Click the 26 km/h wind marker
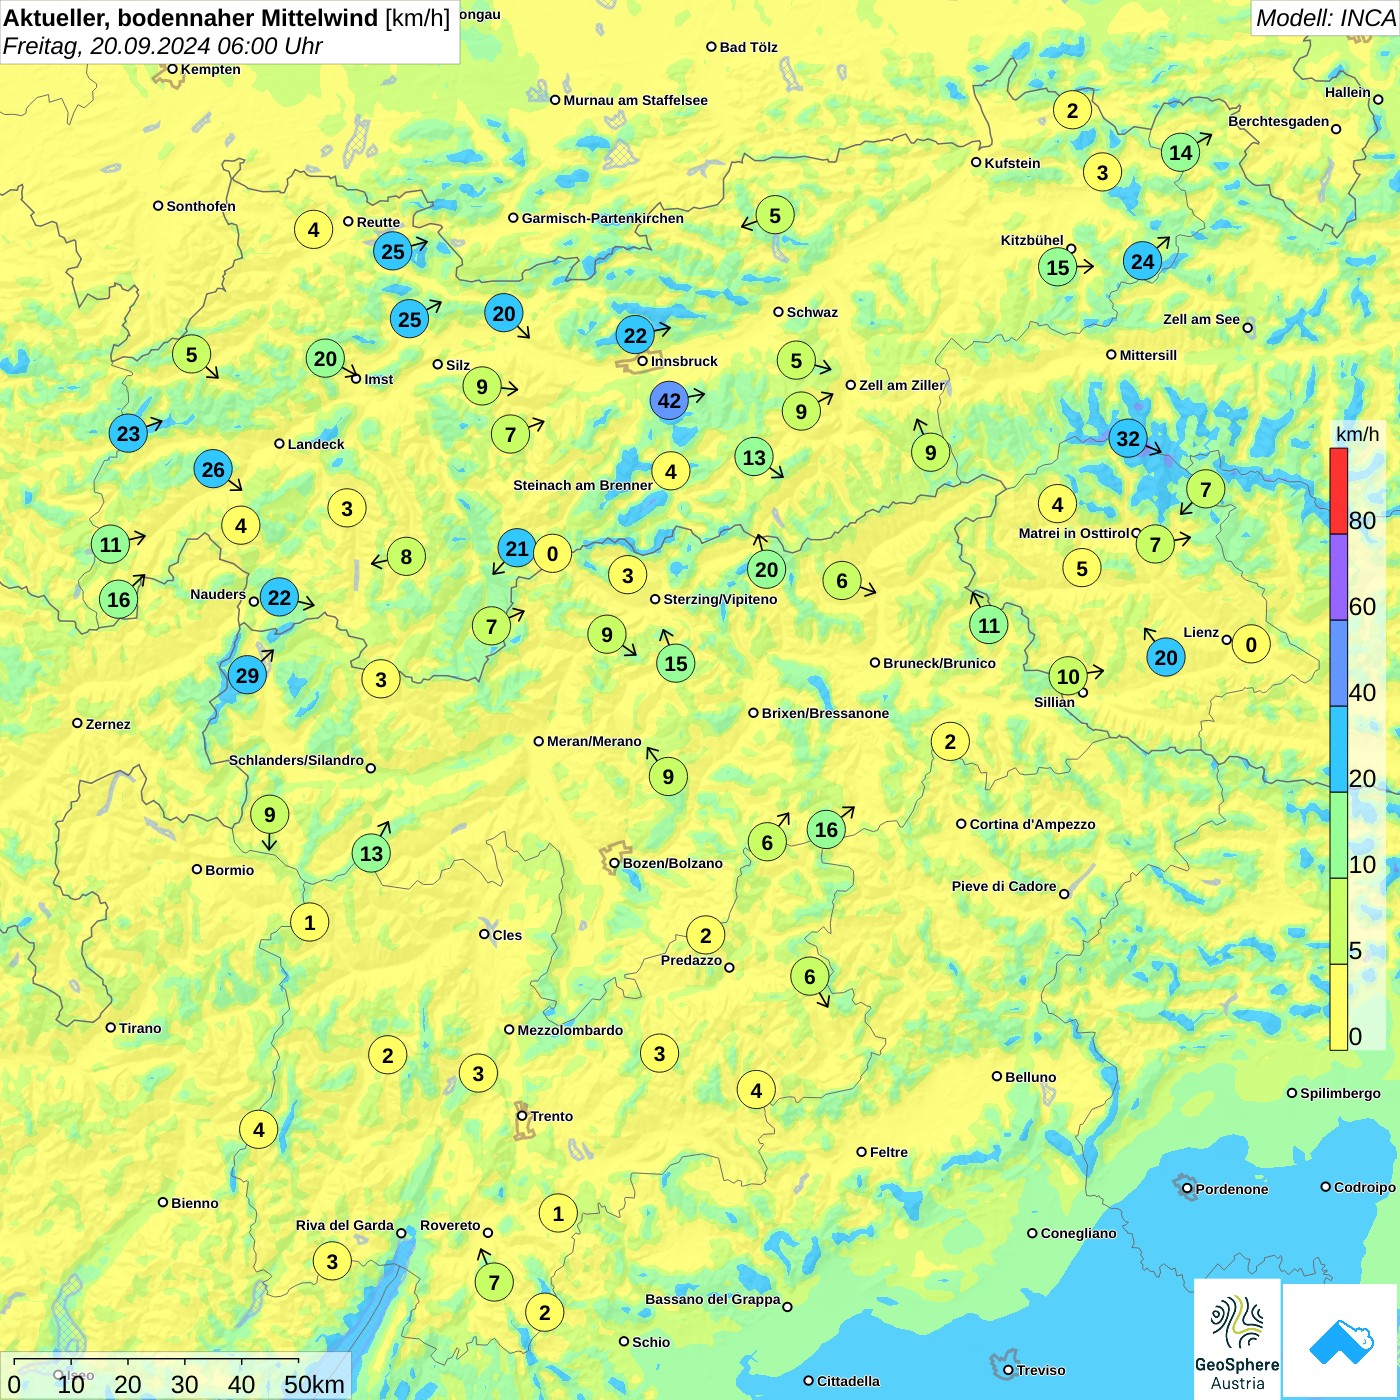 pos(213,469)
